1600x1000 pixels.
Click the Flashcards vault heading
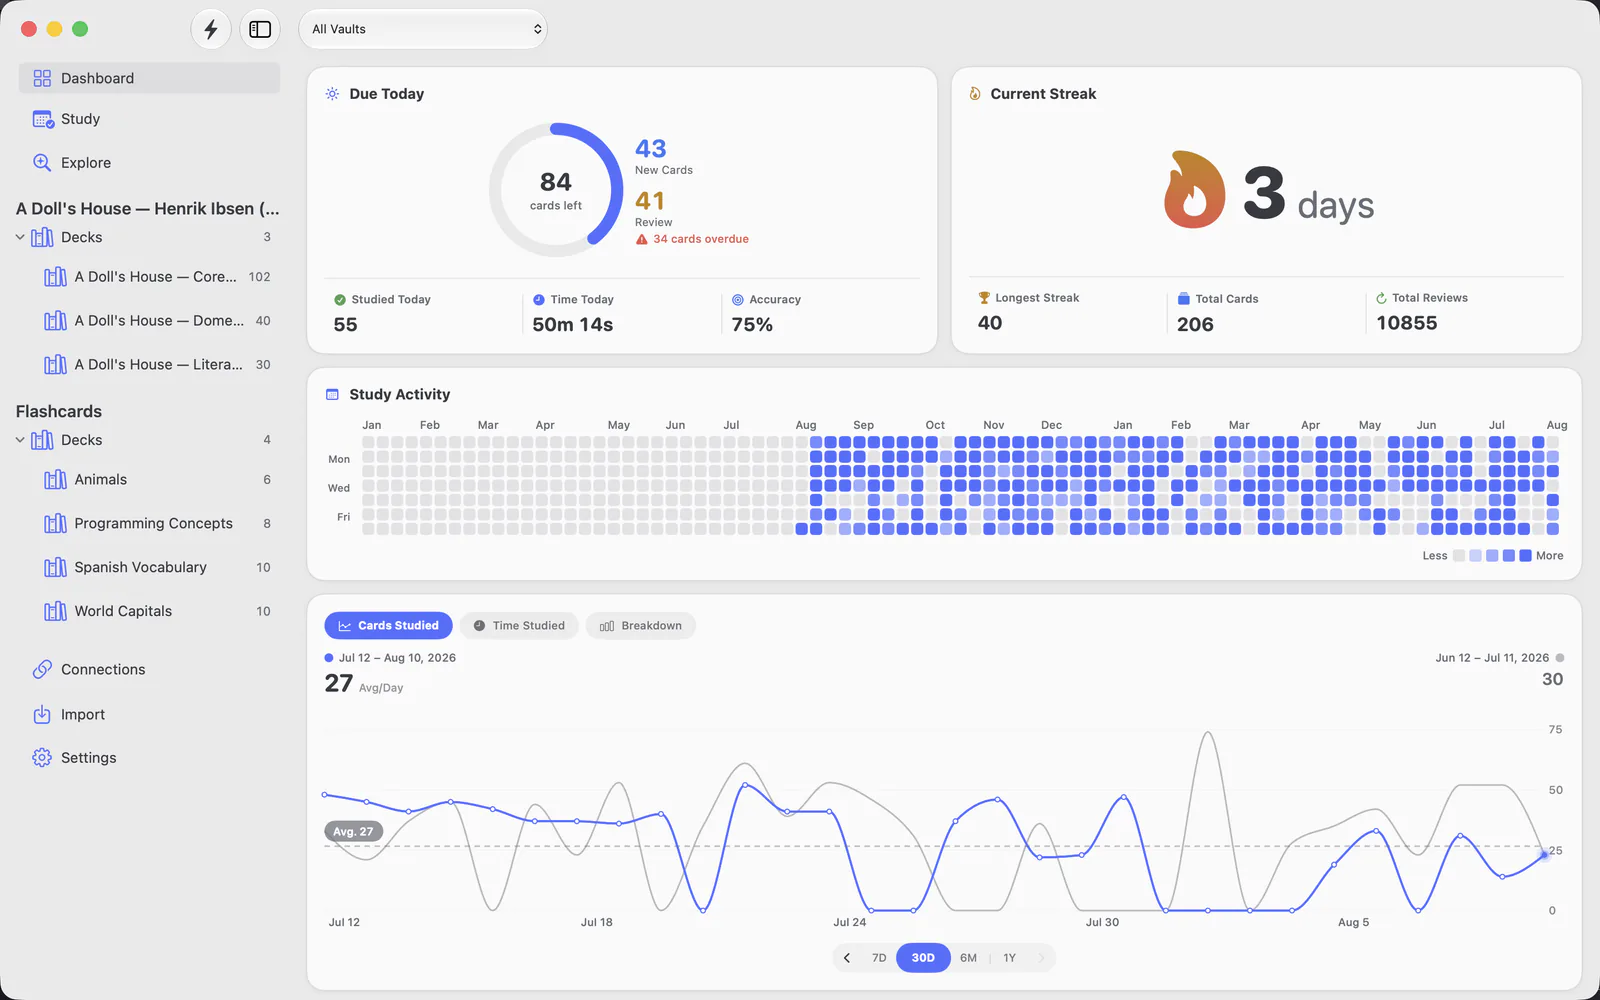(59, 412)
